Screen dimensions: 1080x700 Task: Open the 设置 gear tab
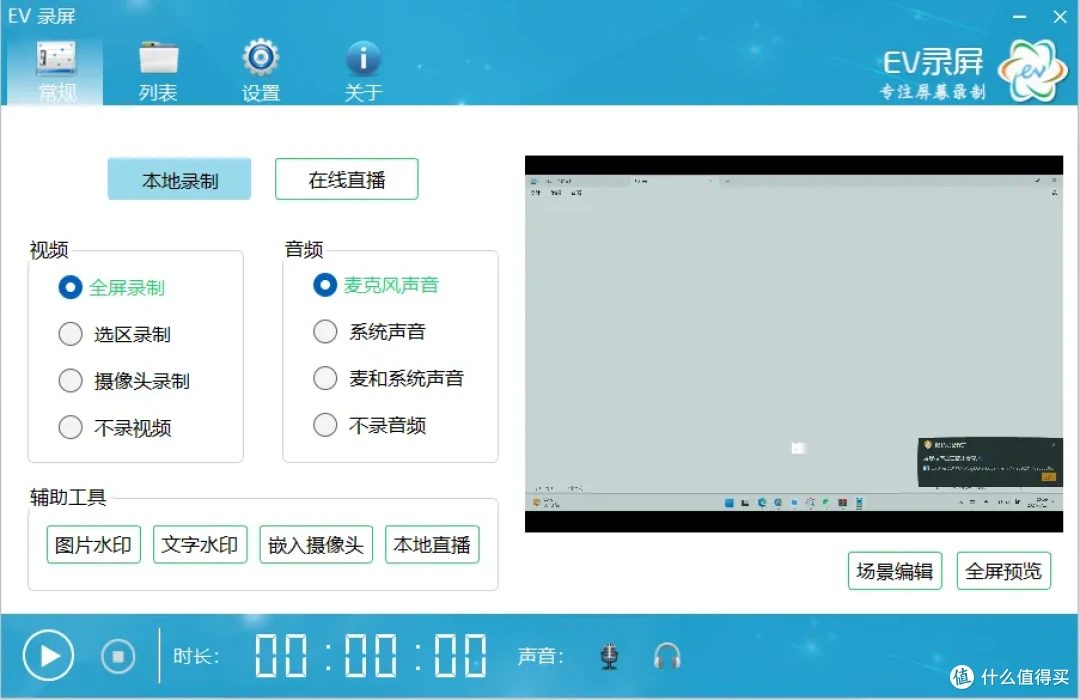pos(260,72)
